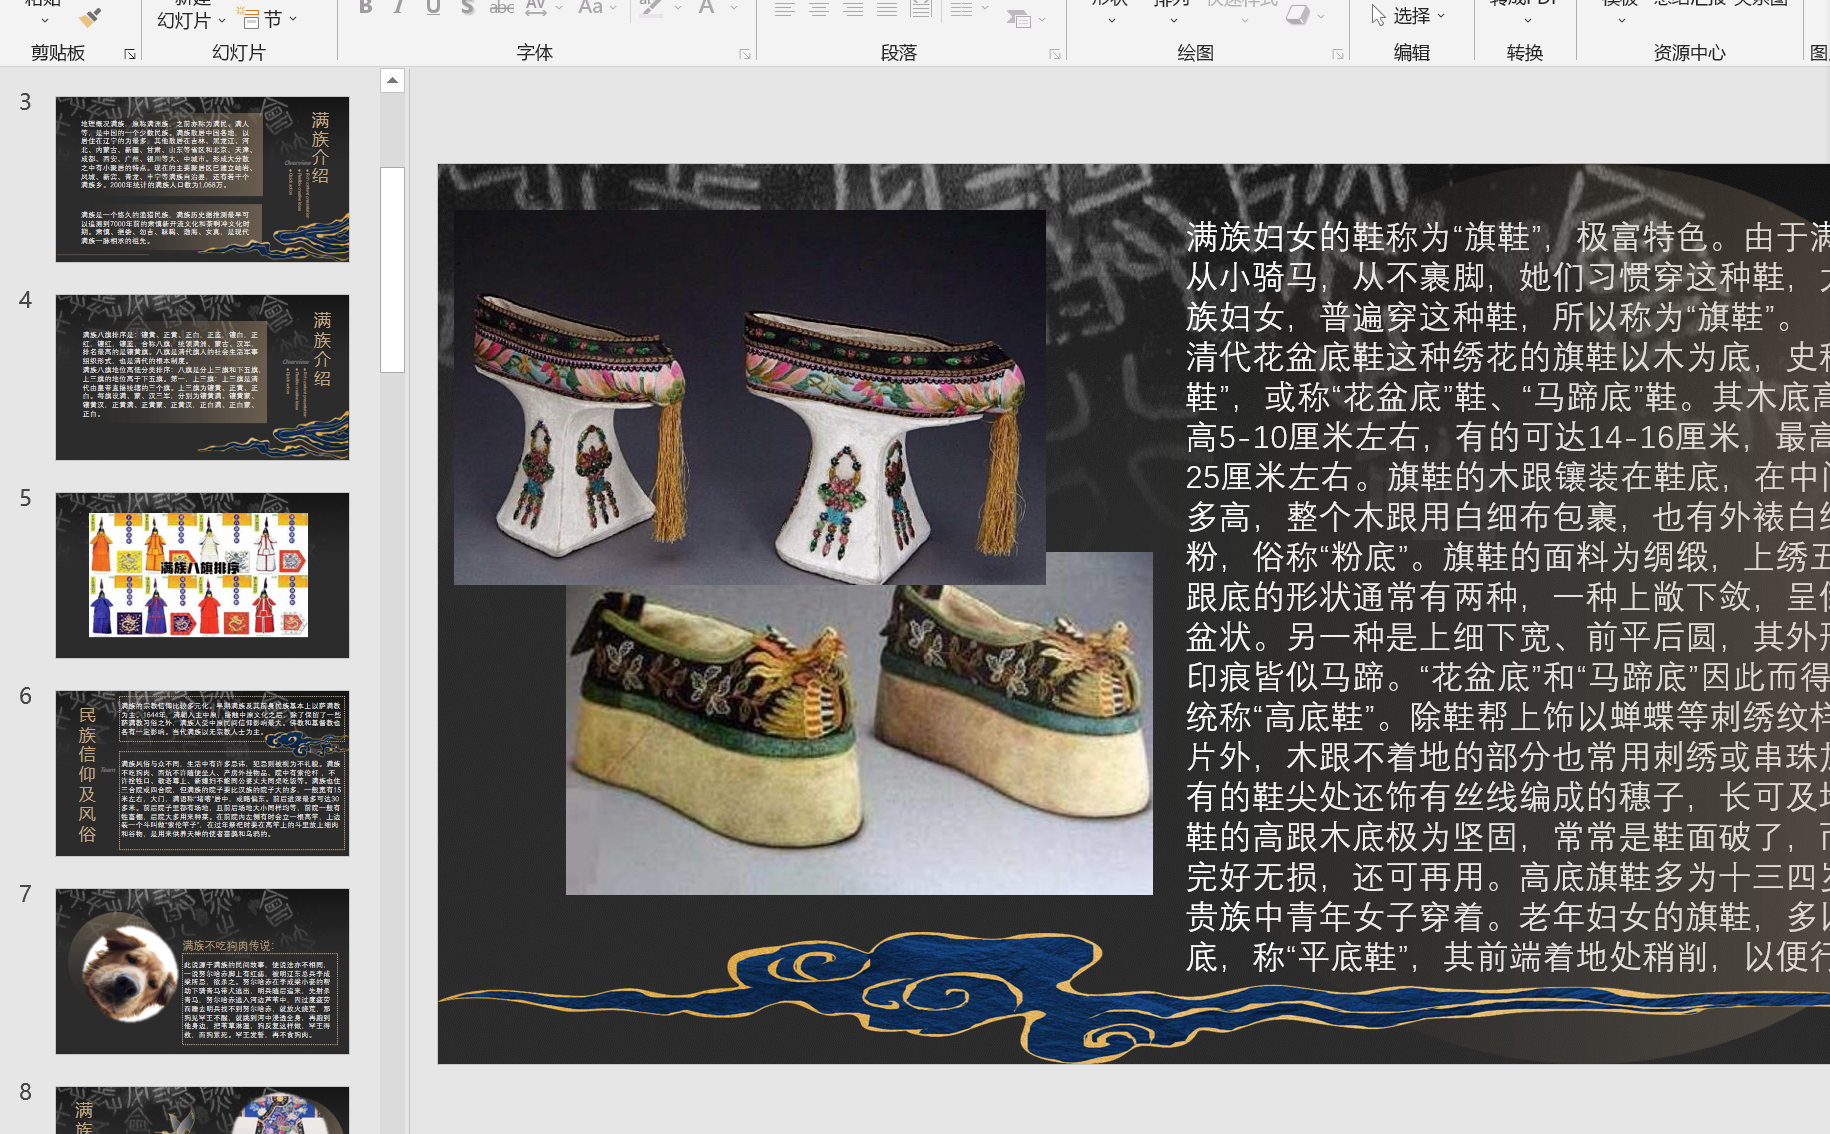Toggle bold formatting

366,8
